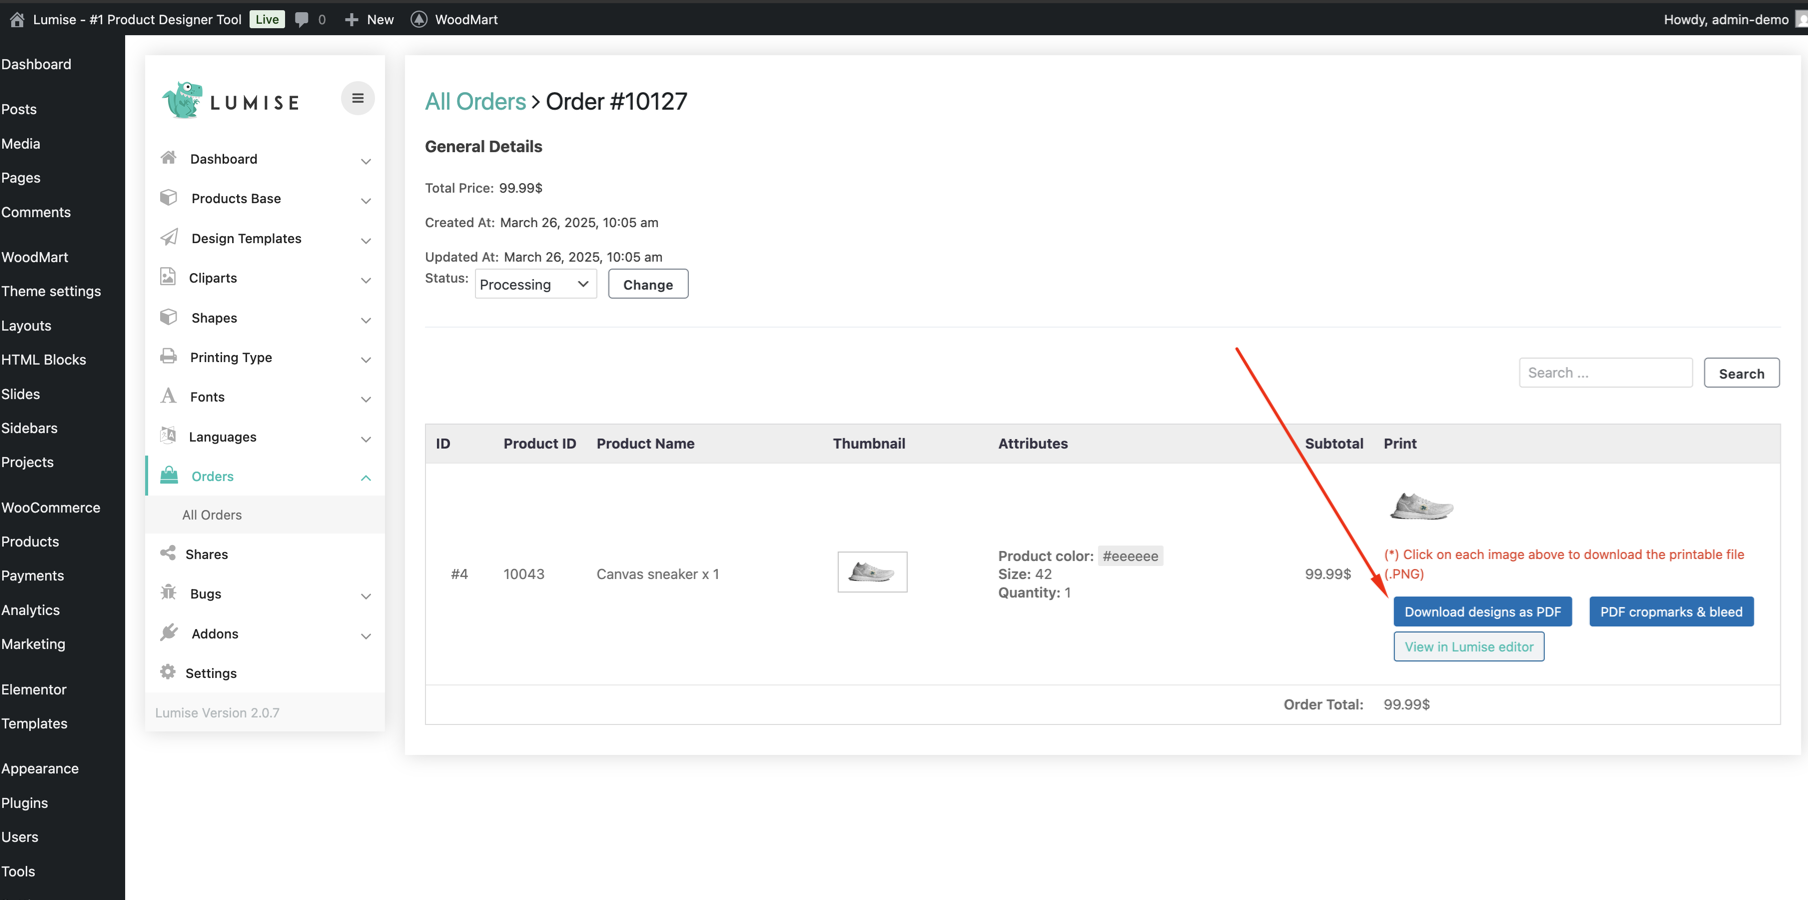The width and height of the screenshot is (1809, 900).
Task: Click Lumise site title in admin bar
Action: pos(137,19)
